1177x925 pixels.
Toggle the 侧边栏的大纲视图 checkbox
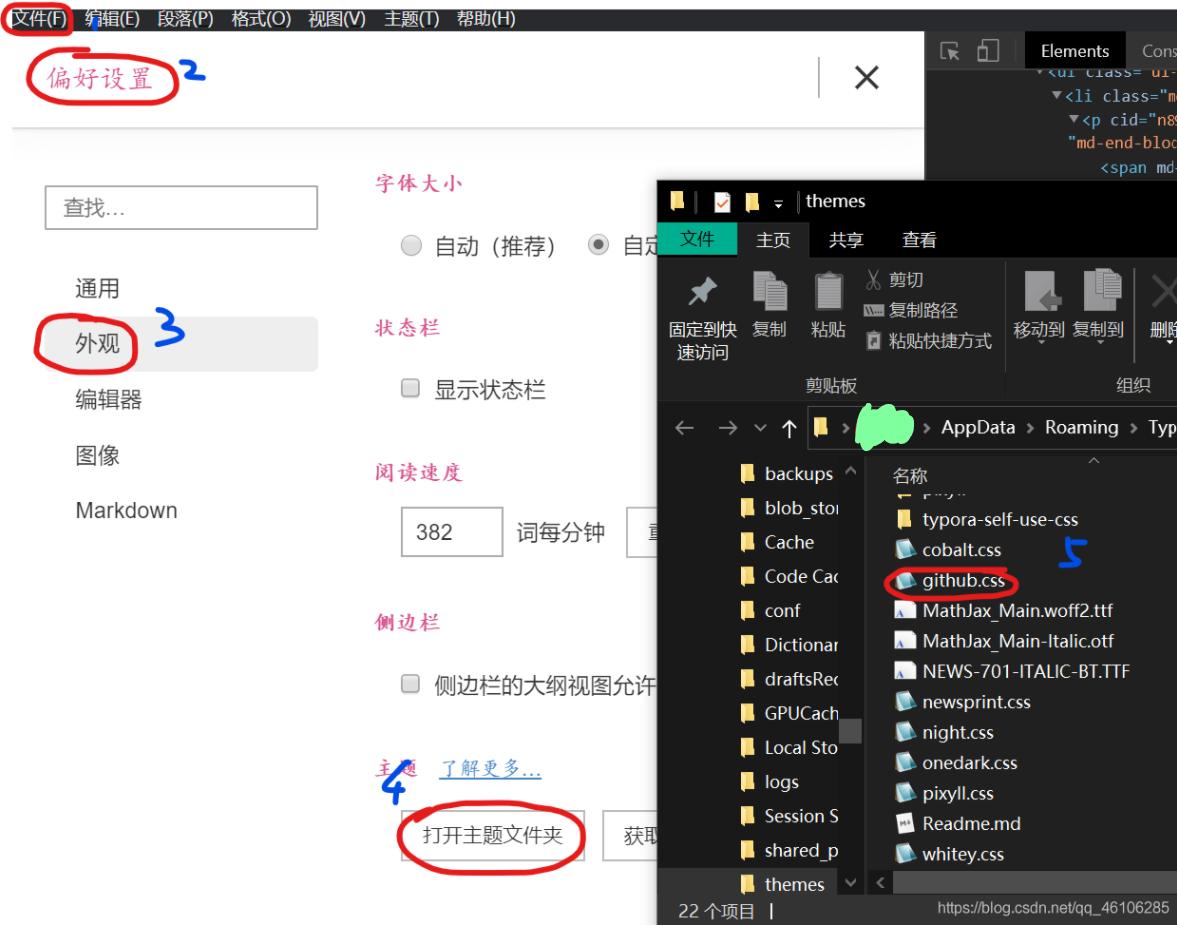pos(410,683)
